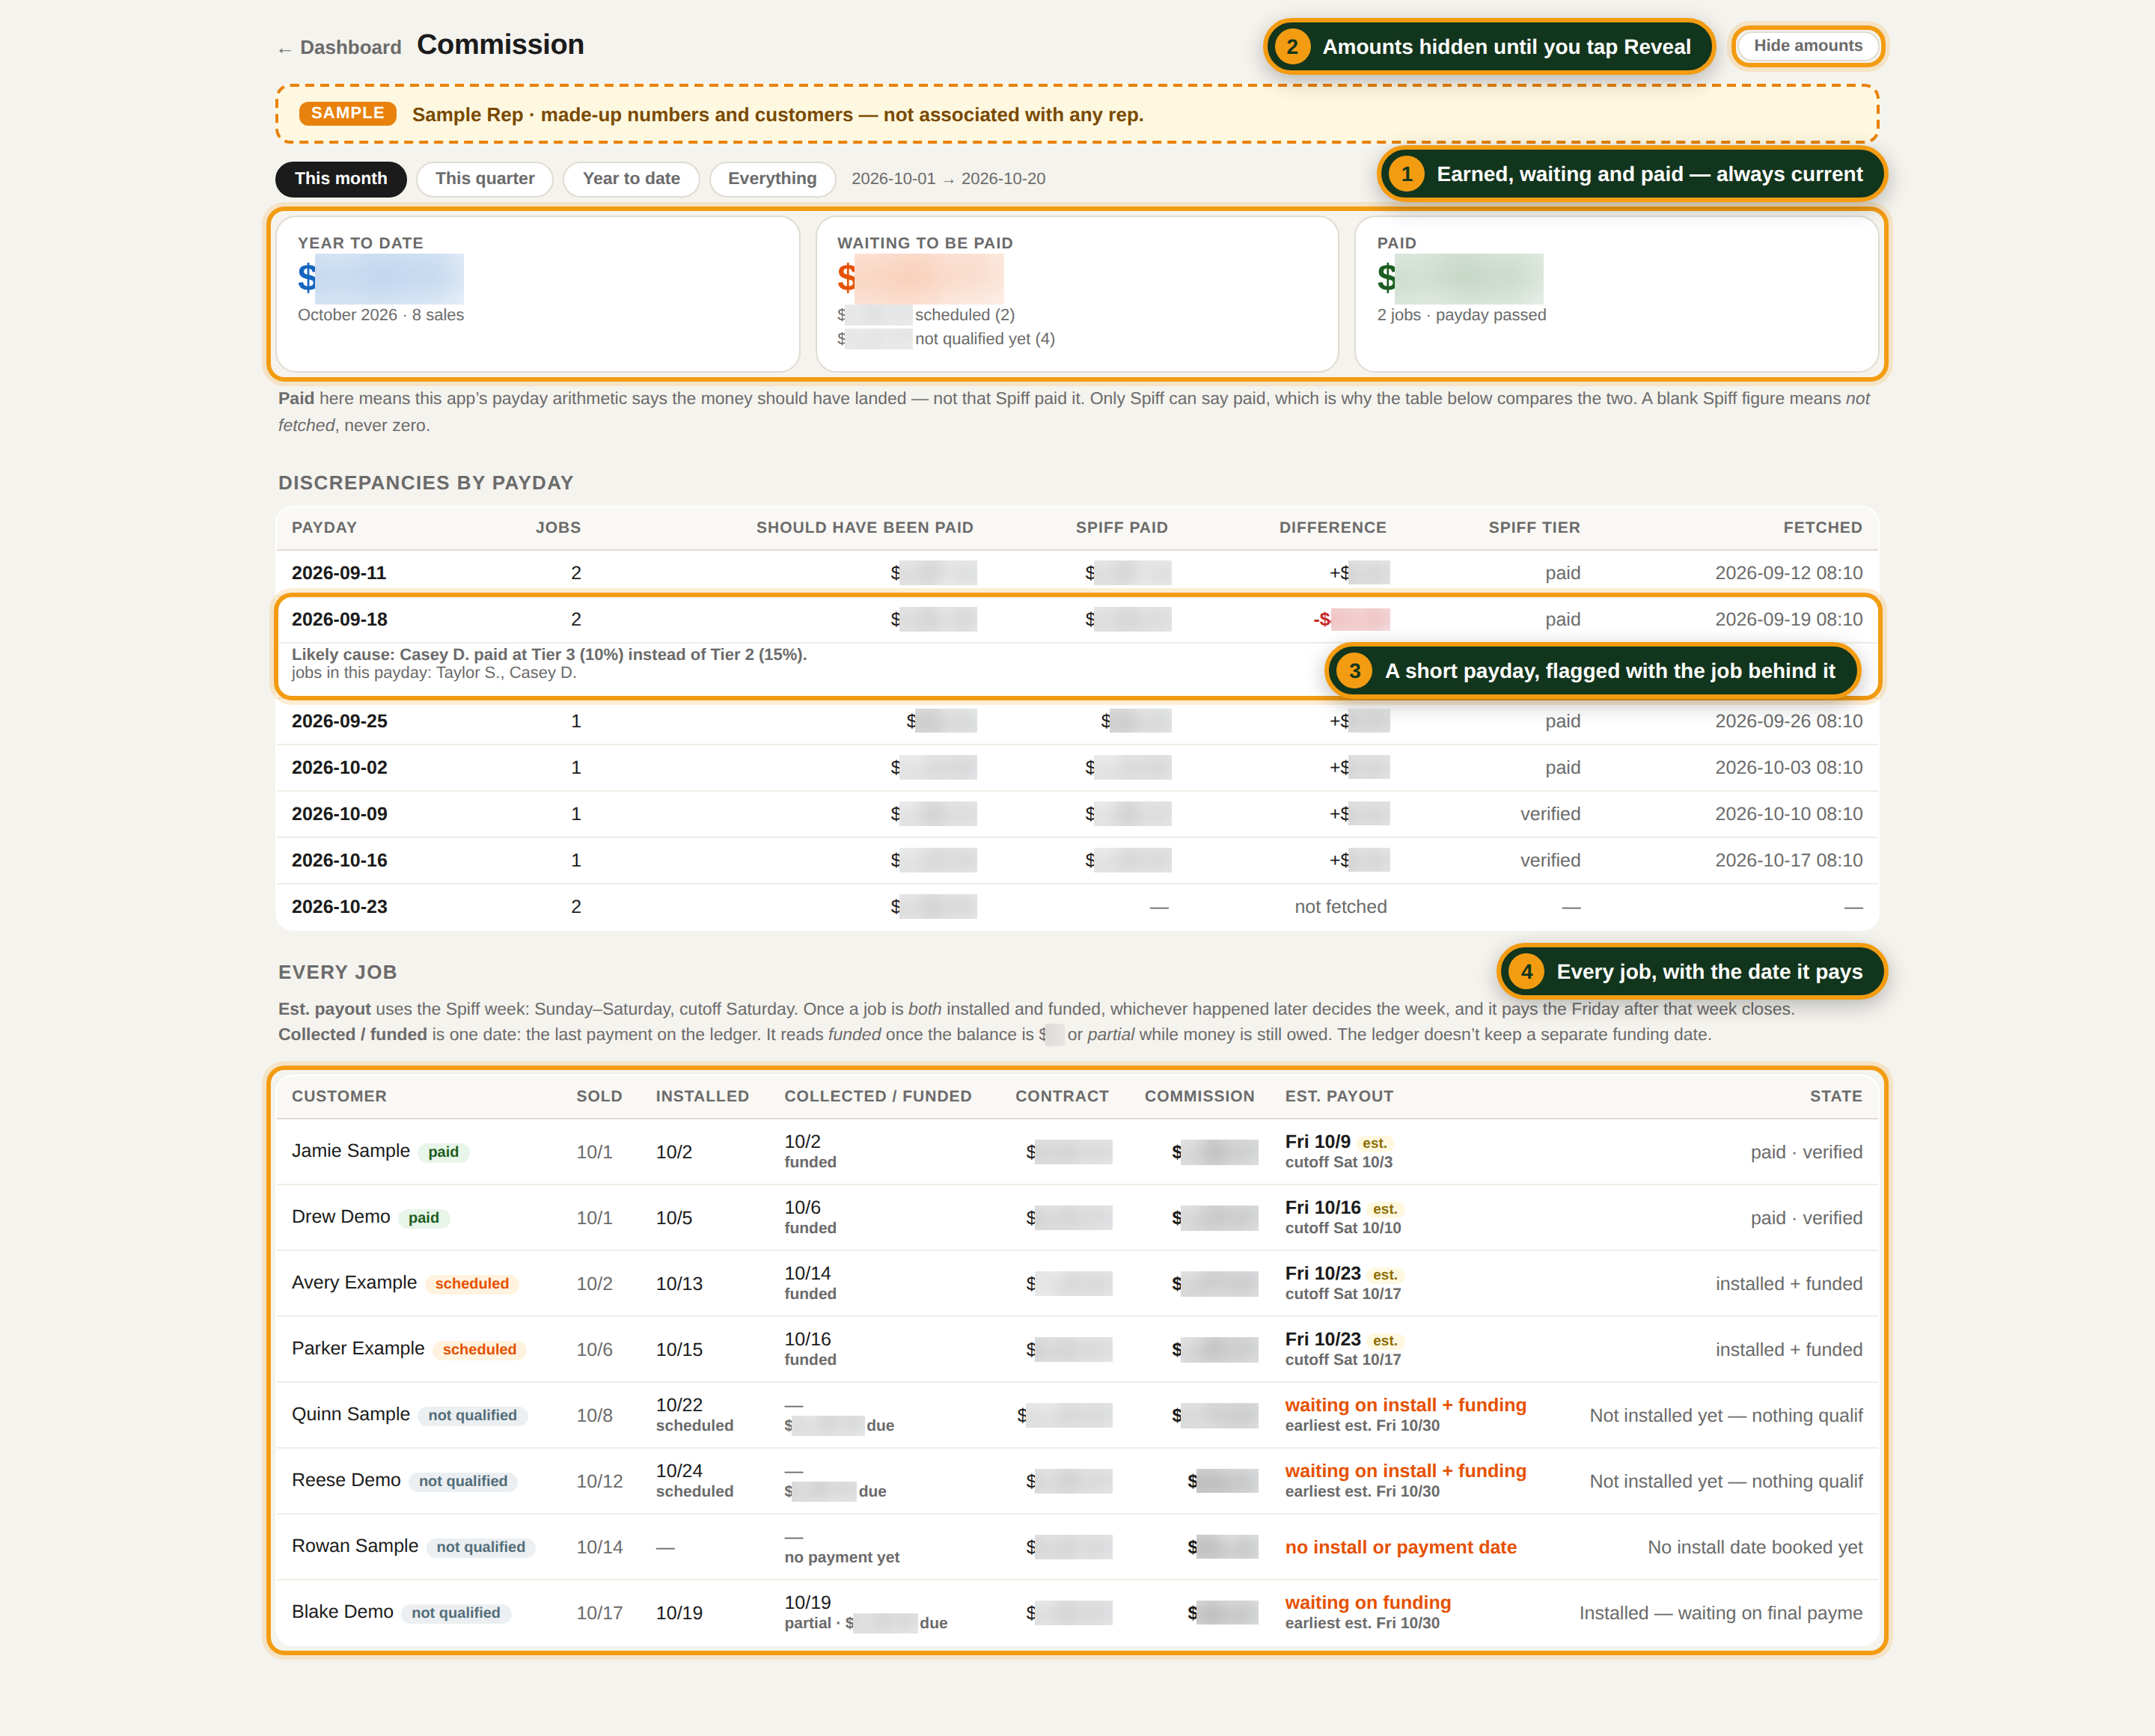The height and width of the screenshot is (1736, 2155).
Task: Click the numbered badge 2 callout
Action: pos(1292,47)
